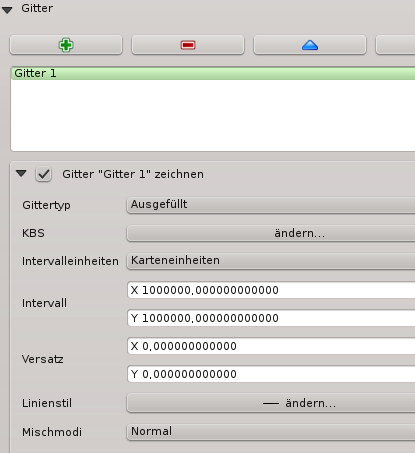Open Intervalleinheiten dropdown showing Karteneinheiten

(x=271, y=261)
